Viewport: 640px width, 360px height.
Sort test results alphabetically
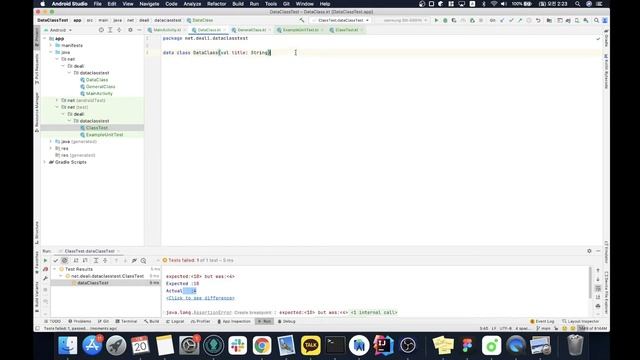pyautogui.click(x=76, y=260)
